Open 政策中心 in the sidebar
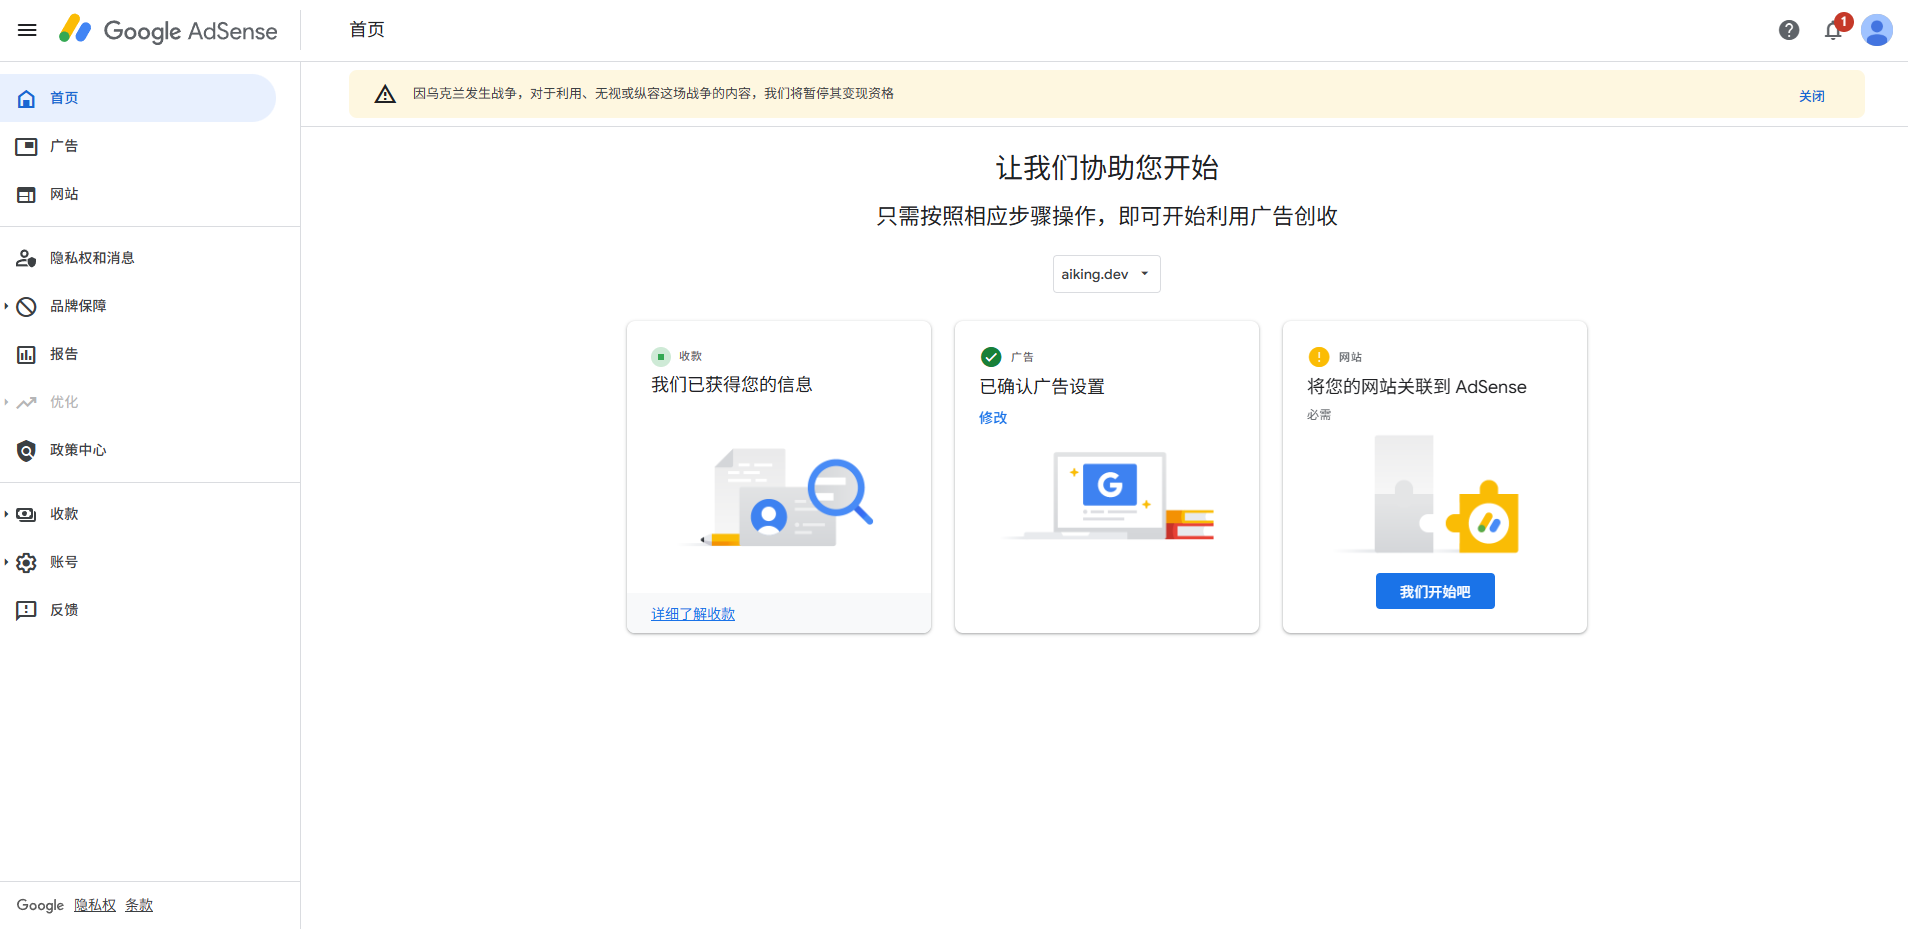This screenshot has width=1908, height=929. pos(138,450)
